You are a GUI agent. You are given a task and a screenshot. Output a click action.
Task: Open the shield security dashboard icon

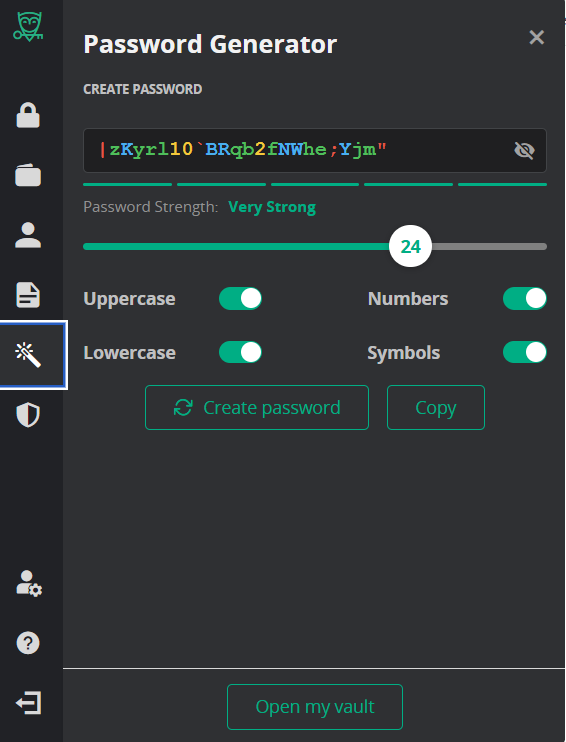point(28,415)
